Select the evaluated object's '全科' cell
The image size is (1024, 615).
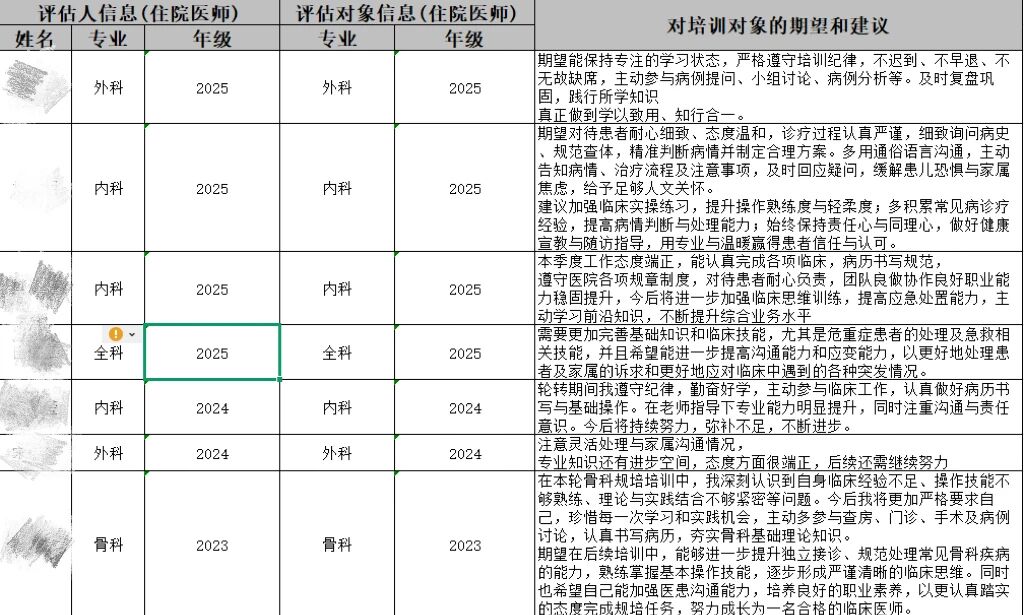(337, 354)
